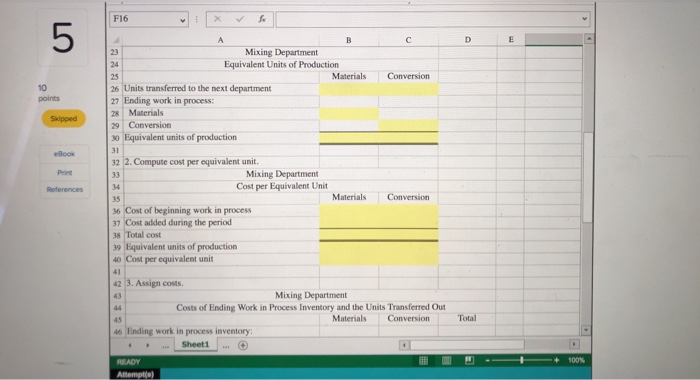This screenshot has width=700, height=380.
Task: Select 'Units transferred to the next department' cell
Action: (221, 89)
